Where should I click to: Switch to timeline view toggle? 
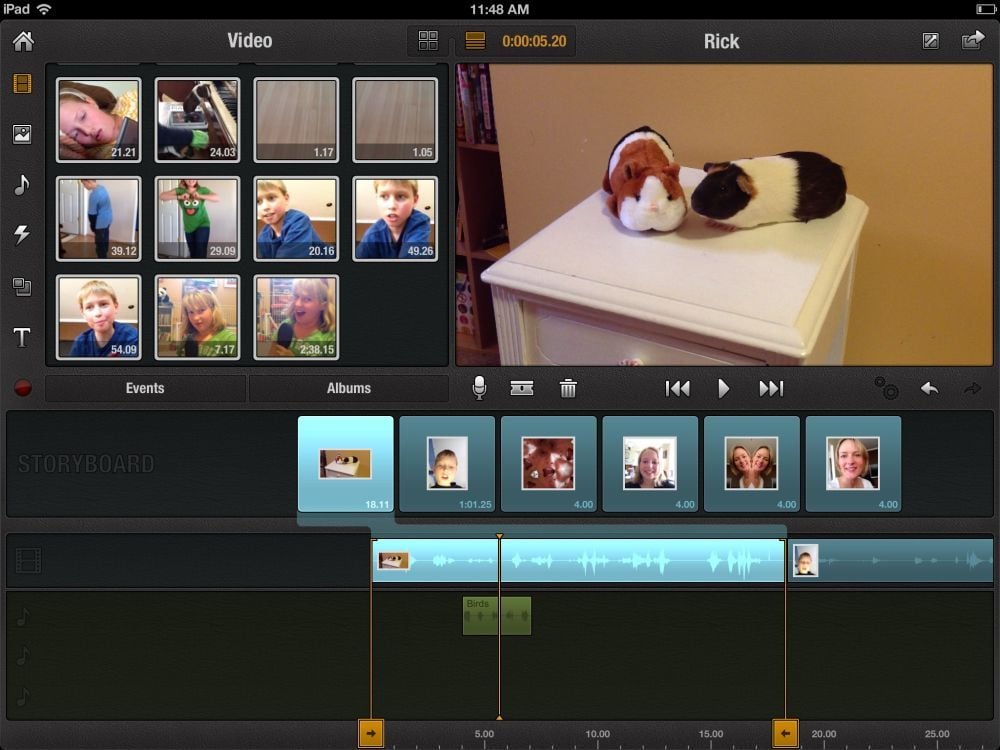point(475,41)
